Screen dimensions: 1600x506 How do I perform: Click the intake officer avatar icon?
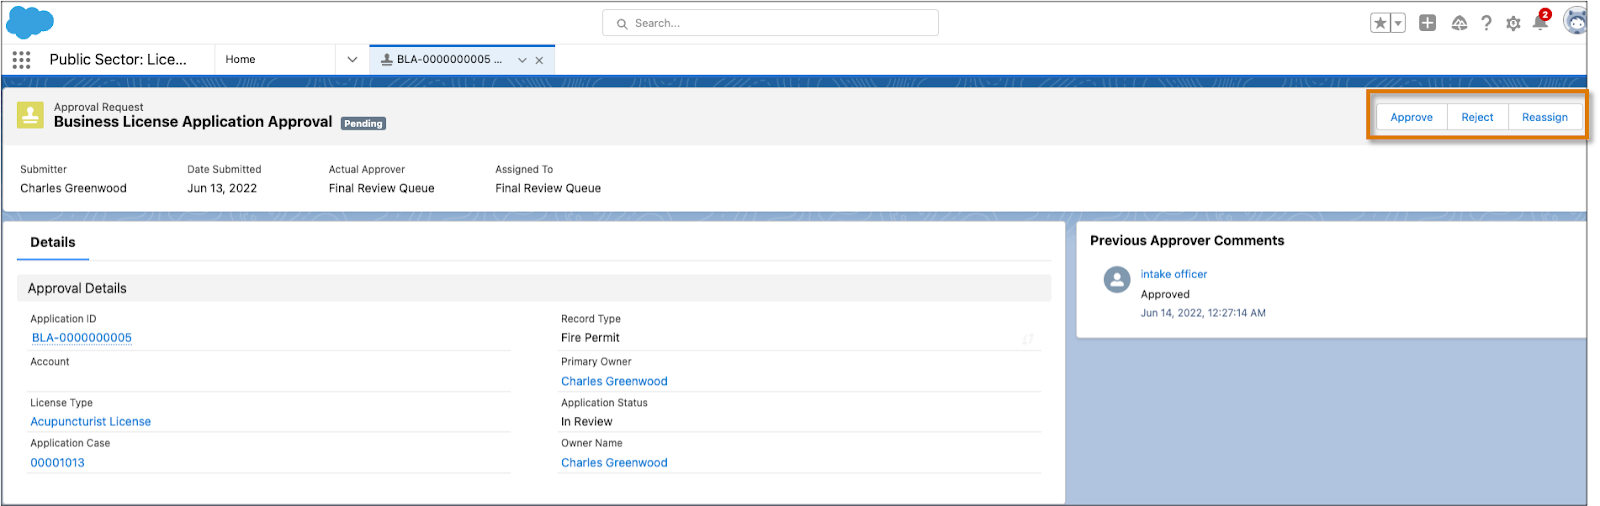(1117, 279)
